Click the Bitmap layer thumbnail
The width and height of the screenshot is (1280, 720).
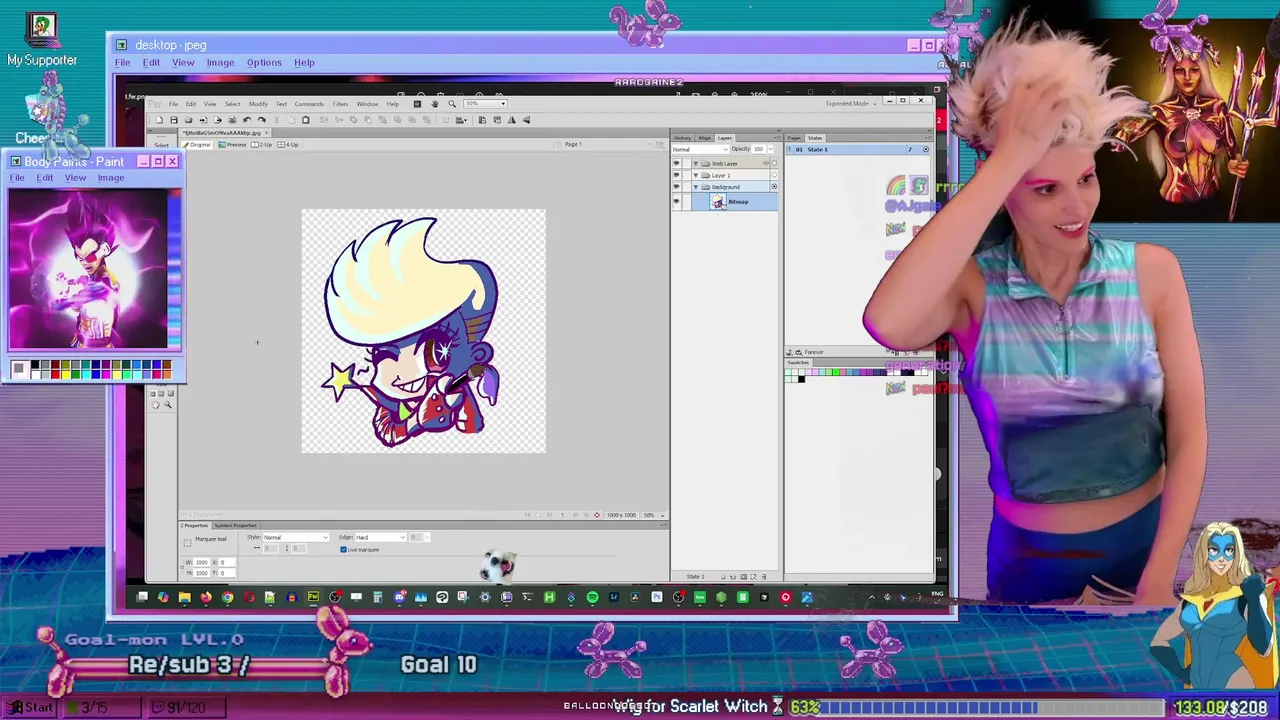tap(718, 201)
